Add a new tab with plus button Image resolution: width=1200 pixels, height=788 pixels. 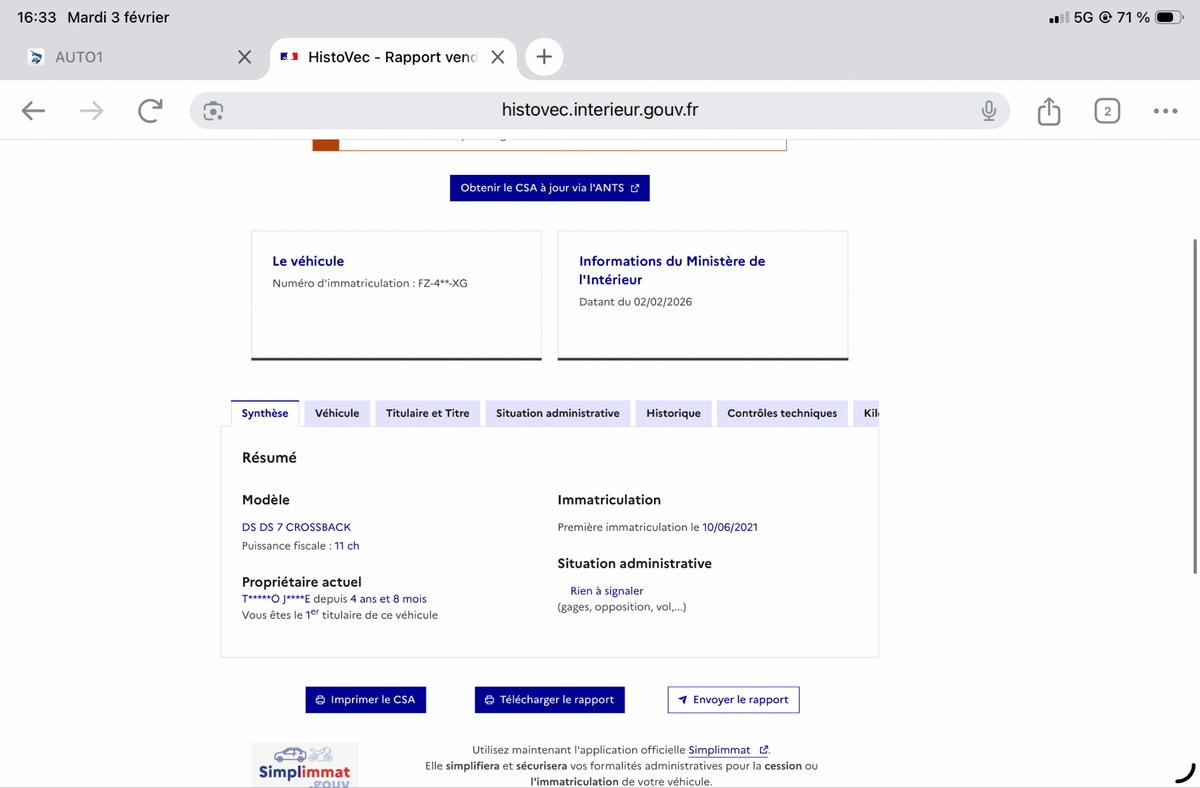click(544, 57)
